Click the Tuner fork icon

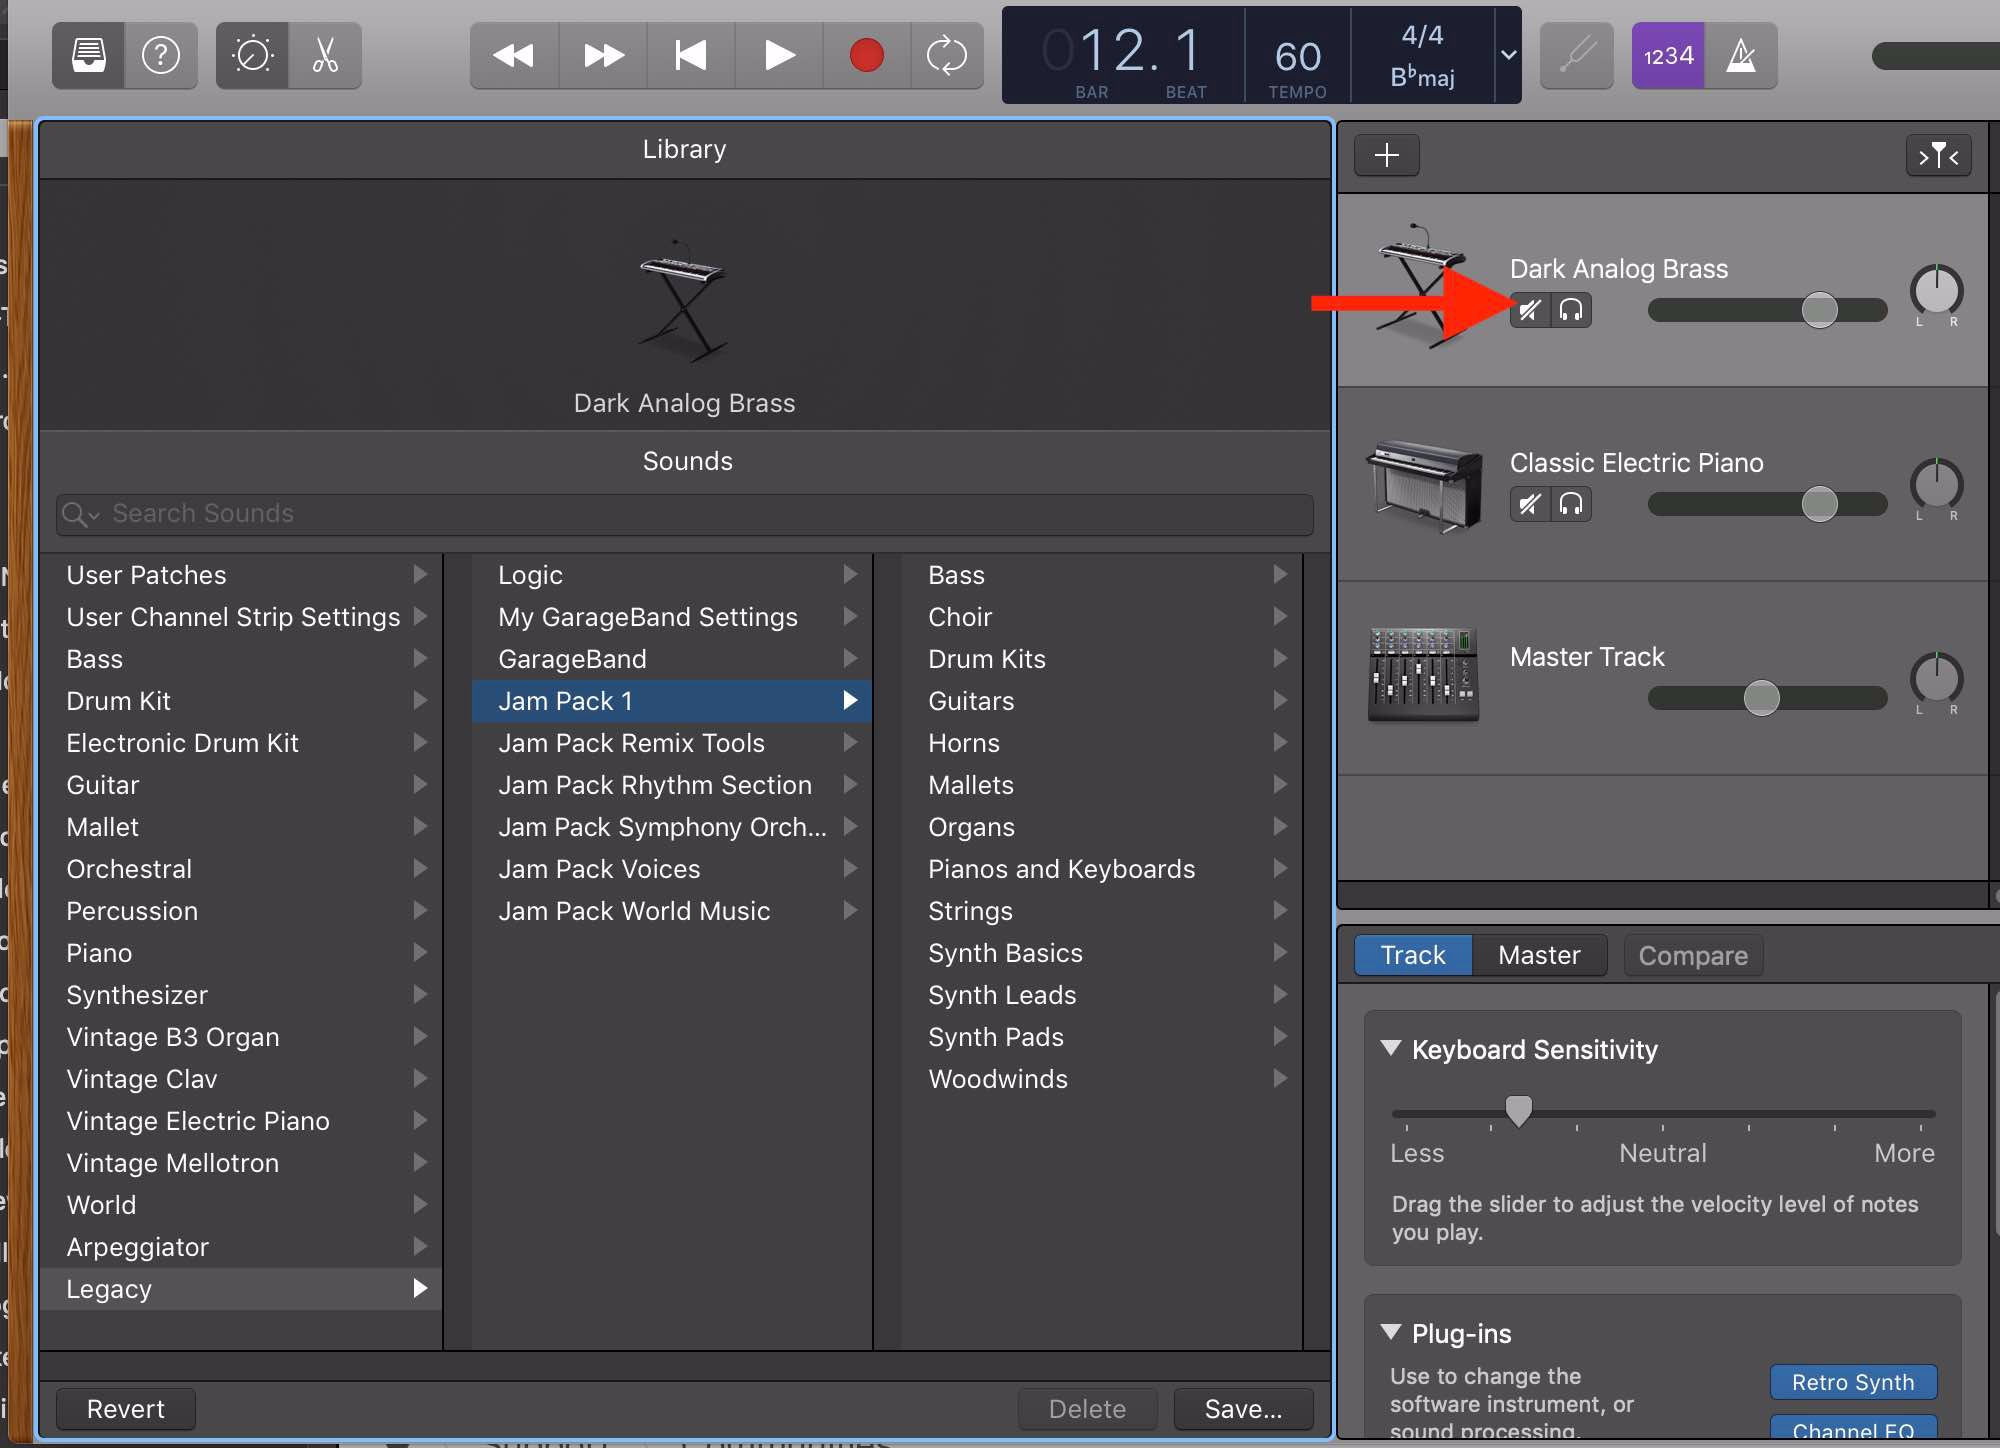pos(1576,55)
